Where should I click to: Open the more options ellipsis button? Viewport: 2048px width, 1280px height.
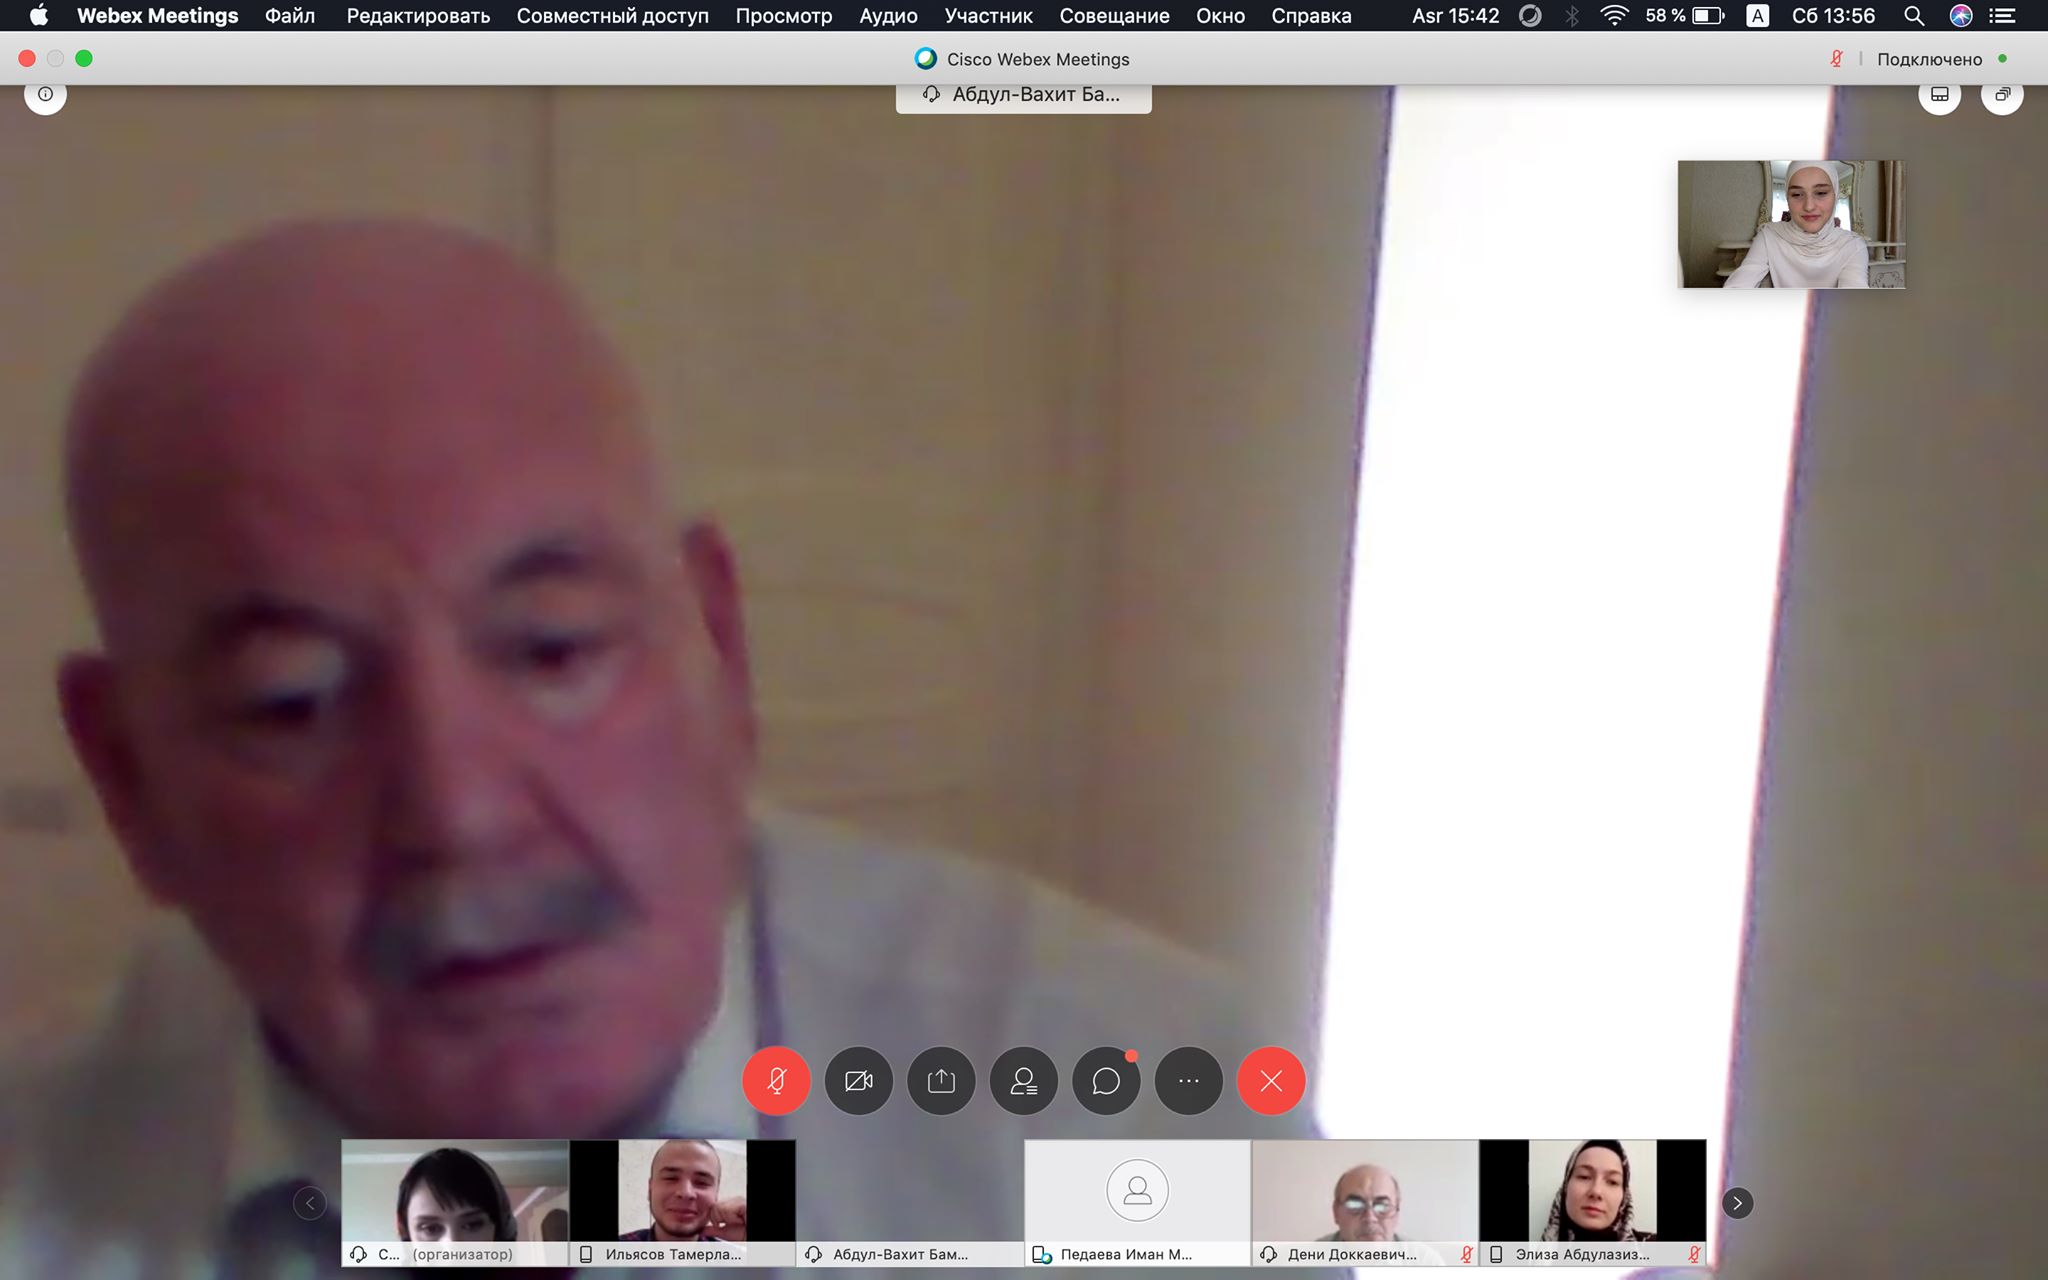[1189, 1081]
